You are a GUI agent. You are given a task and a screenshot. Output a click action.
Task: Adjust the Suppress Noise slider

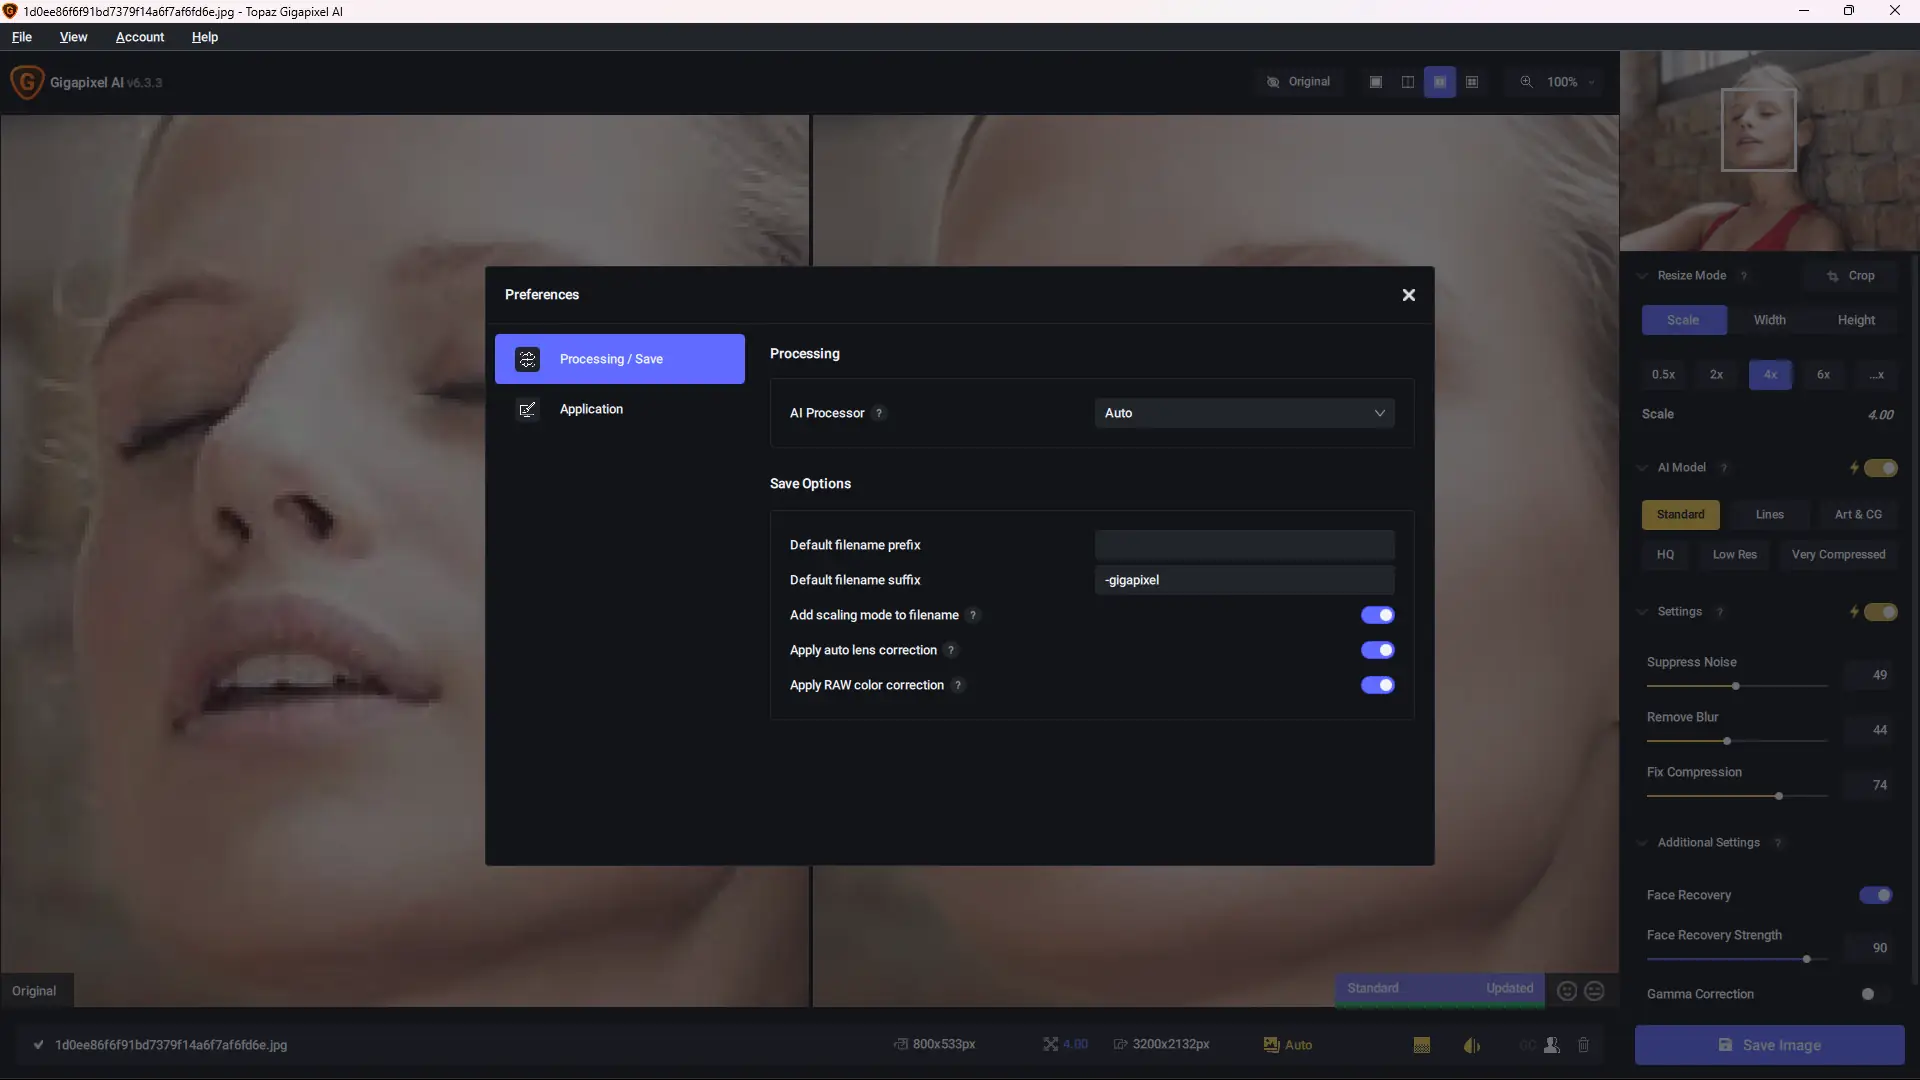tap(1735, 686)
